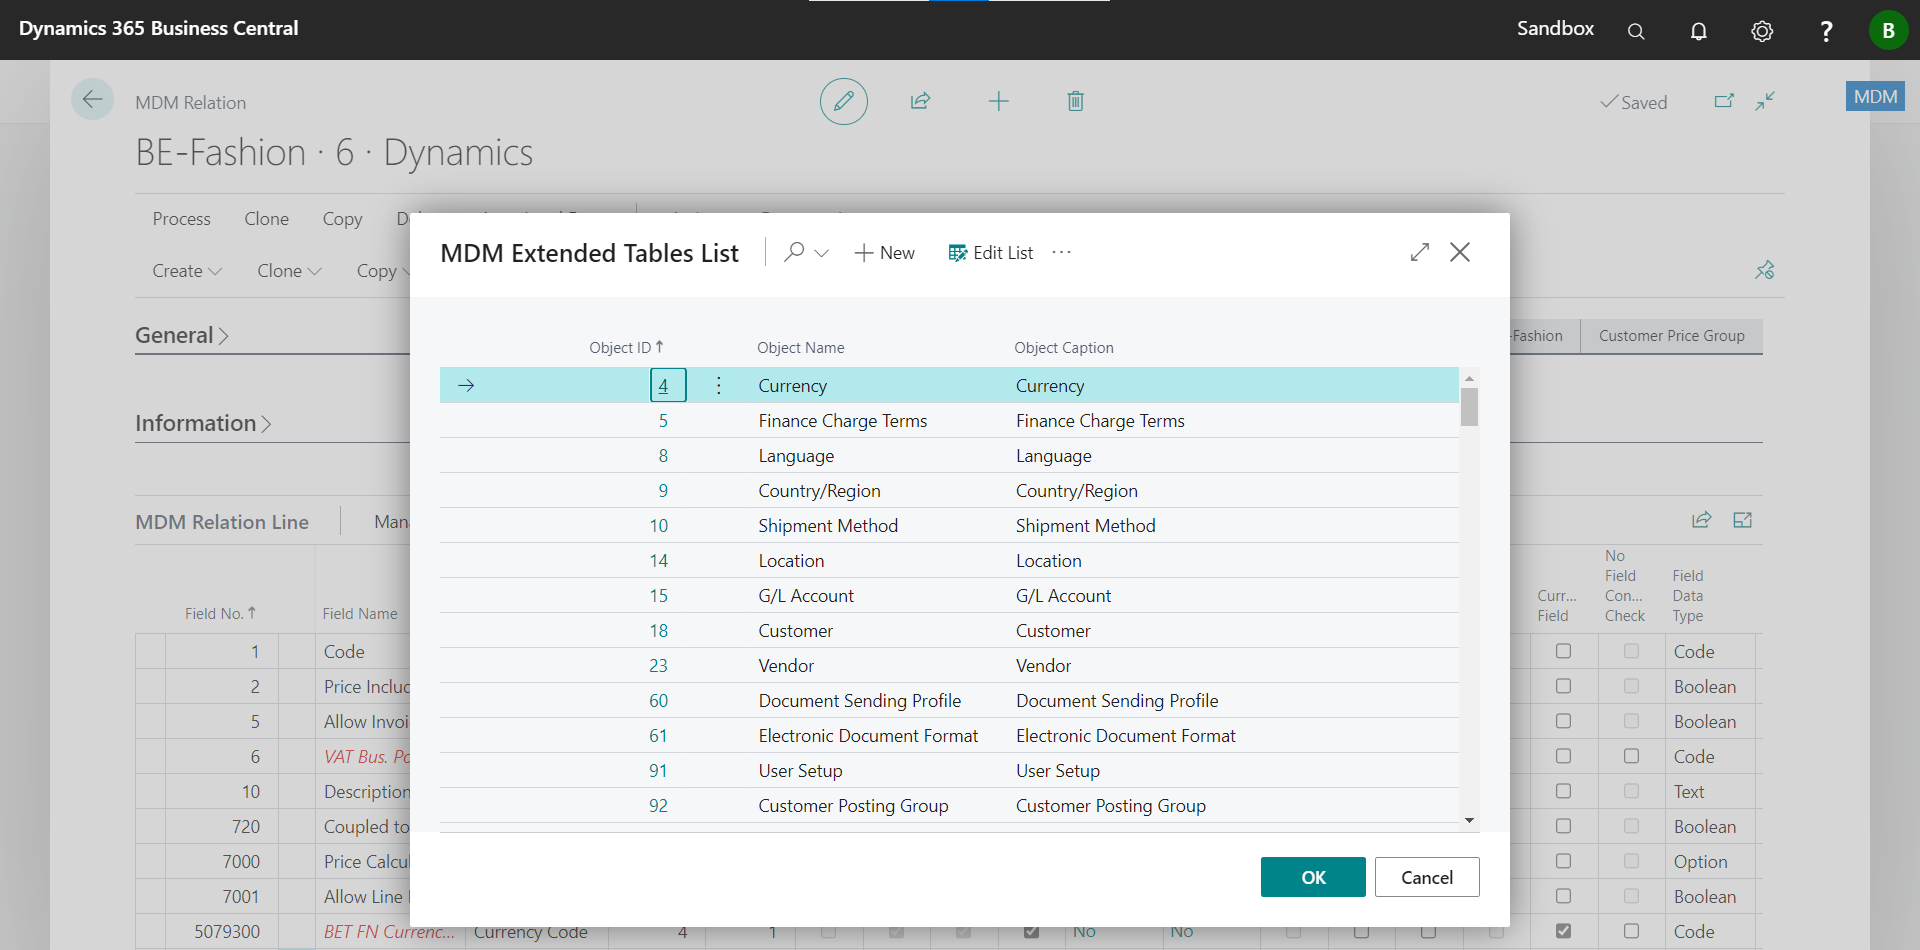
Task: Open the Clone menu item without chevron
Action: 266,219
